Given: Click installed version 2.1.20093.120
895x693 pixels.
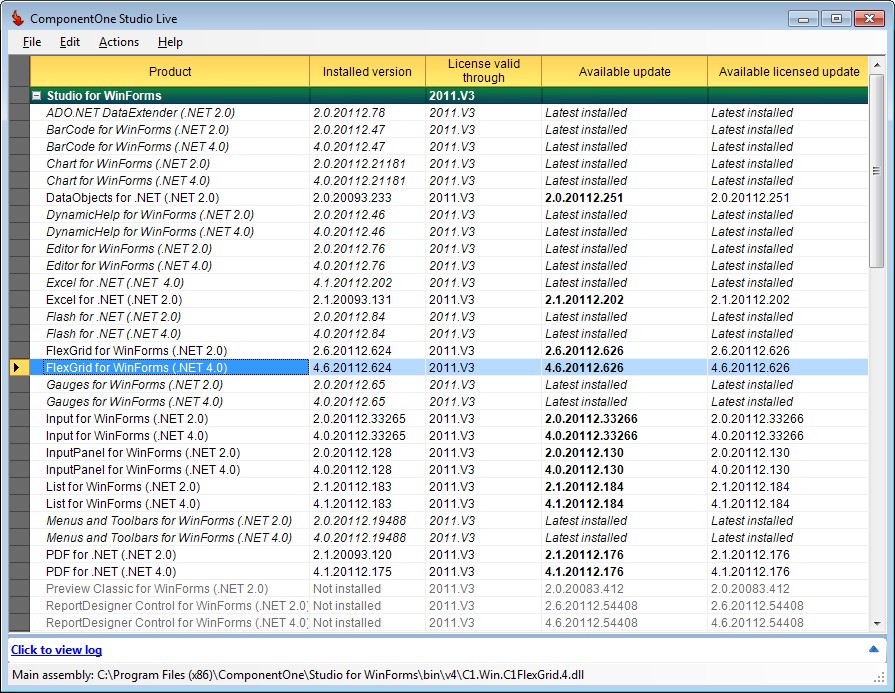Looking at the screenshot, I should tap(352, 555).
